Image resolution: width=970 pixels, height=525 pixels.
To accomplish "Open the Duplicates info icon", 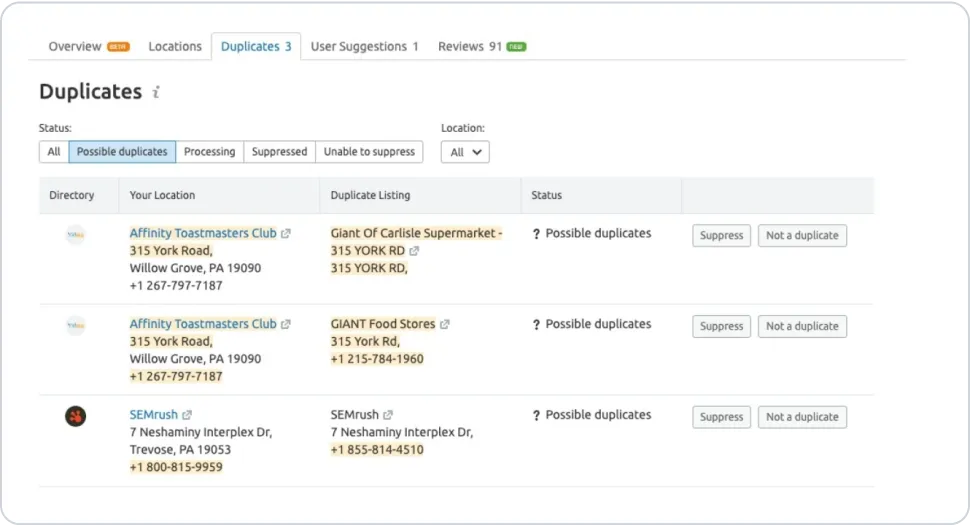I will coord(156,92).
